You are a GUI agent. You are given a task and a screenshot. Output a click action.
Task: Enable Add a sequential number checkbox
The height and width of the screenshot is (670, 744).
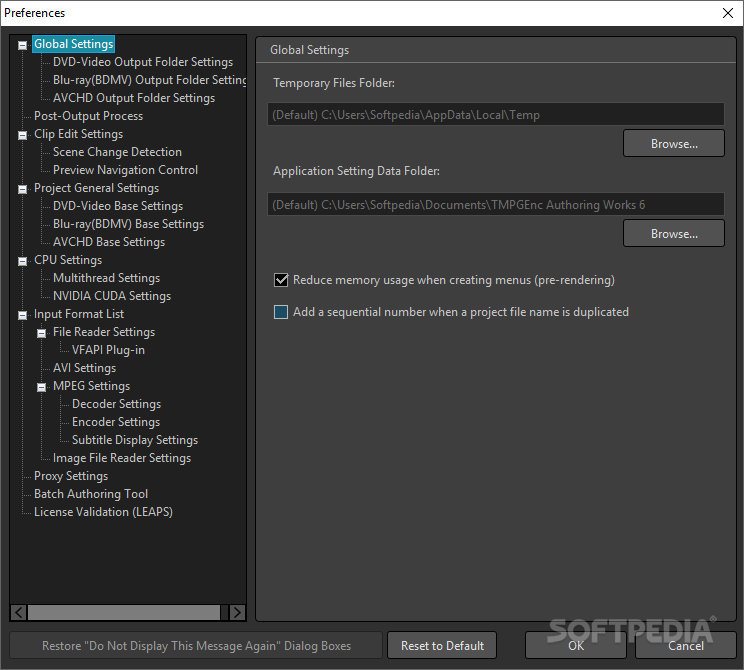[281, 312]
